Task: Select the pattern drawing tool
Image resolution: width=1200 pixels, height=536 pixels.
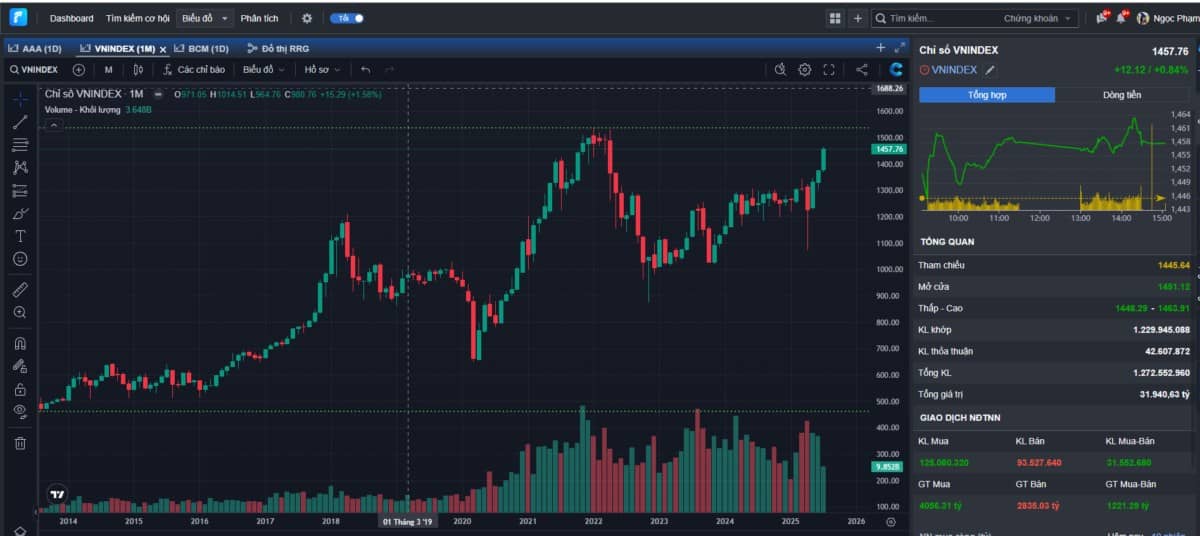Action: coord(20,168)
